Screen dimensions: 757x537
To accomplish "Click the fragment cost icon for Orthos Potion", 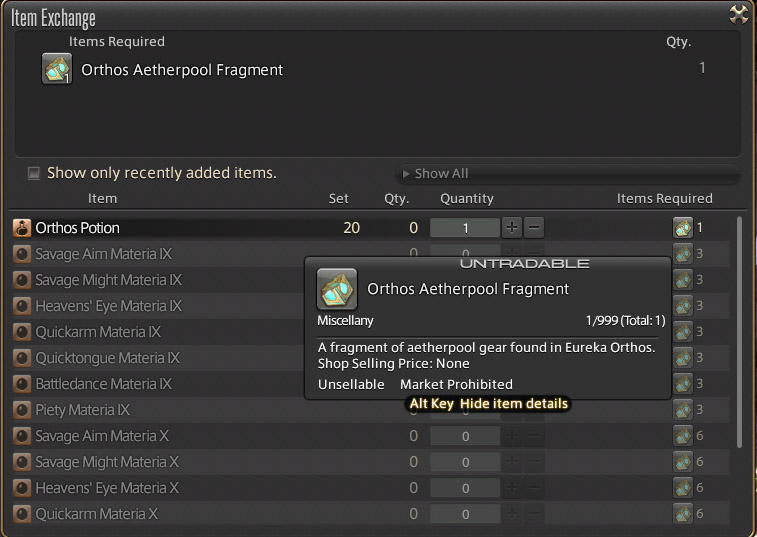I will [683, 228].
